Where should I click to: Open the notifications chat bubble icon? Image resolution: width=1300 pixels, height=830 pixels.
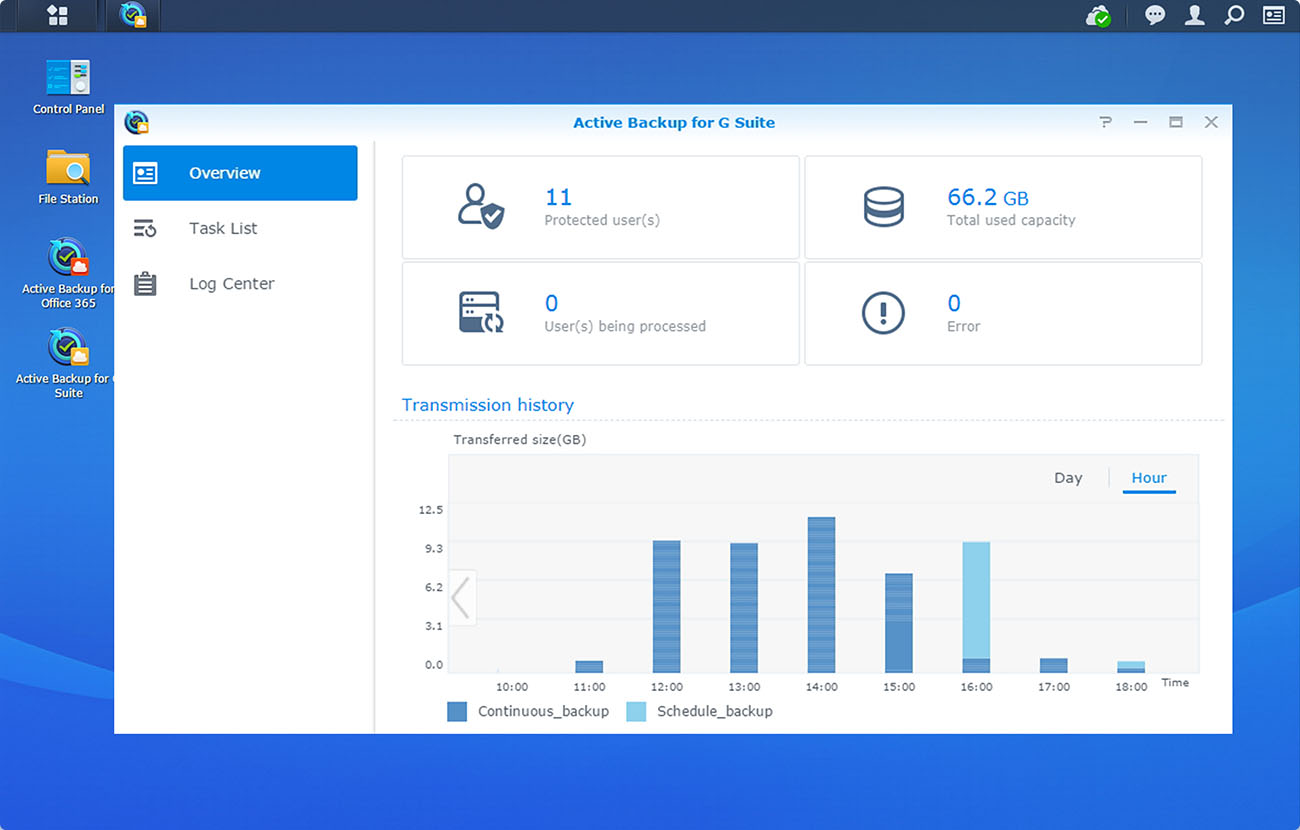click(x=1155, y=16)
